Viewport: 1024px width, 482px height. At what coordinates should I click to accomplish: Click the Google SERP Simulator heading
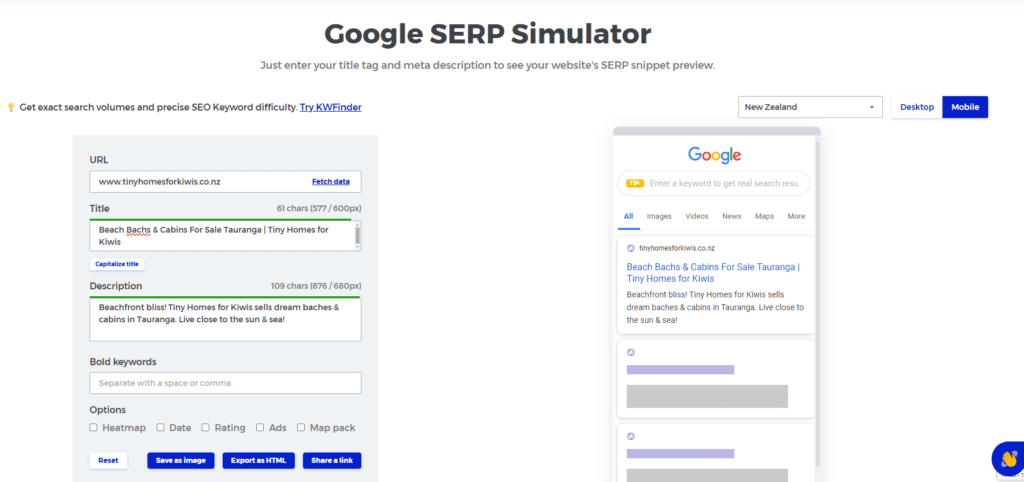point(487,33)
